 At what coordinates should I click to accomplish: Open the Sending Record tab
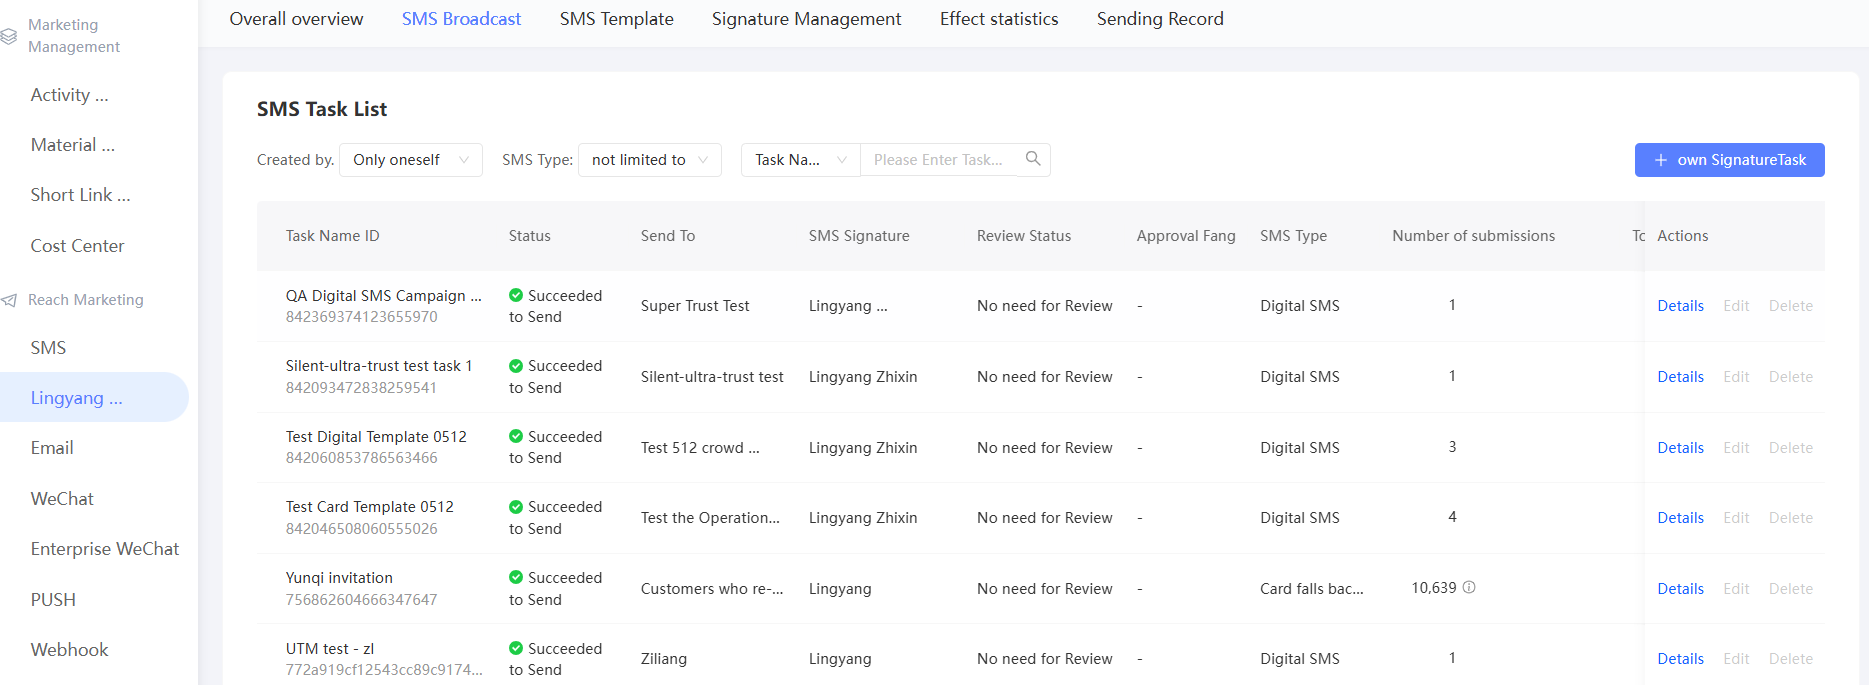[x=1160, y=19]
